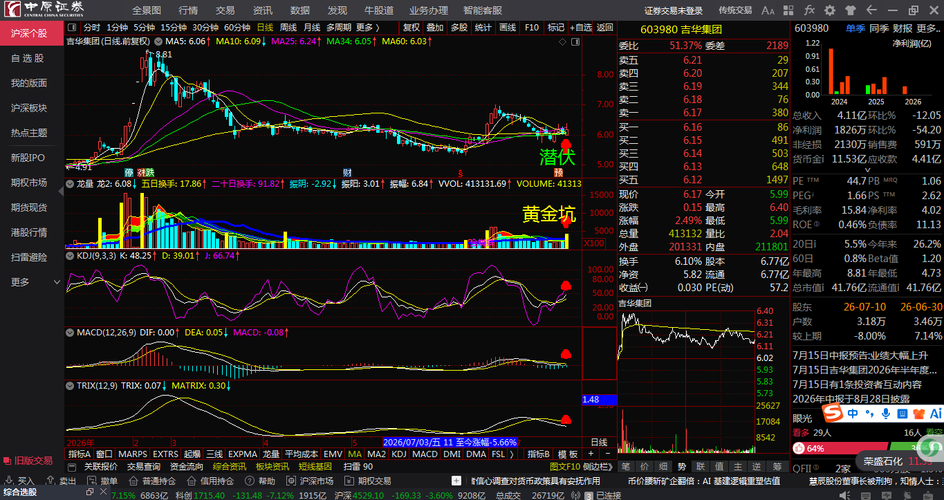This screenshot has width=944, height=500.
Task: Open the font size (AA) setting icon
Action: [768, 10]
